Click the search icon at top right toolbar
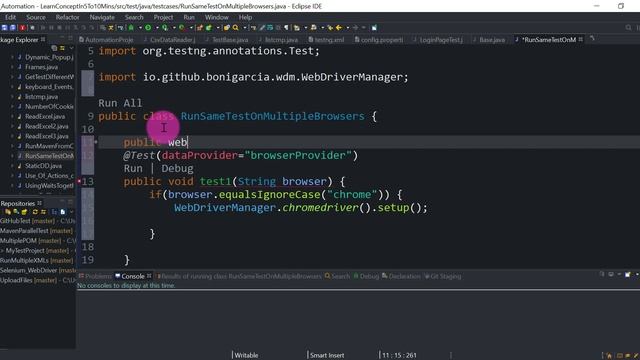The width and height of the screenshot is (640, 360). click(628, 28)
